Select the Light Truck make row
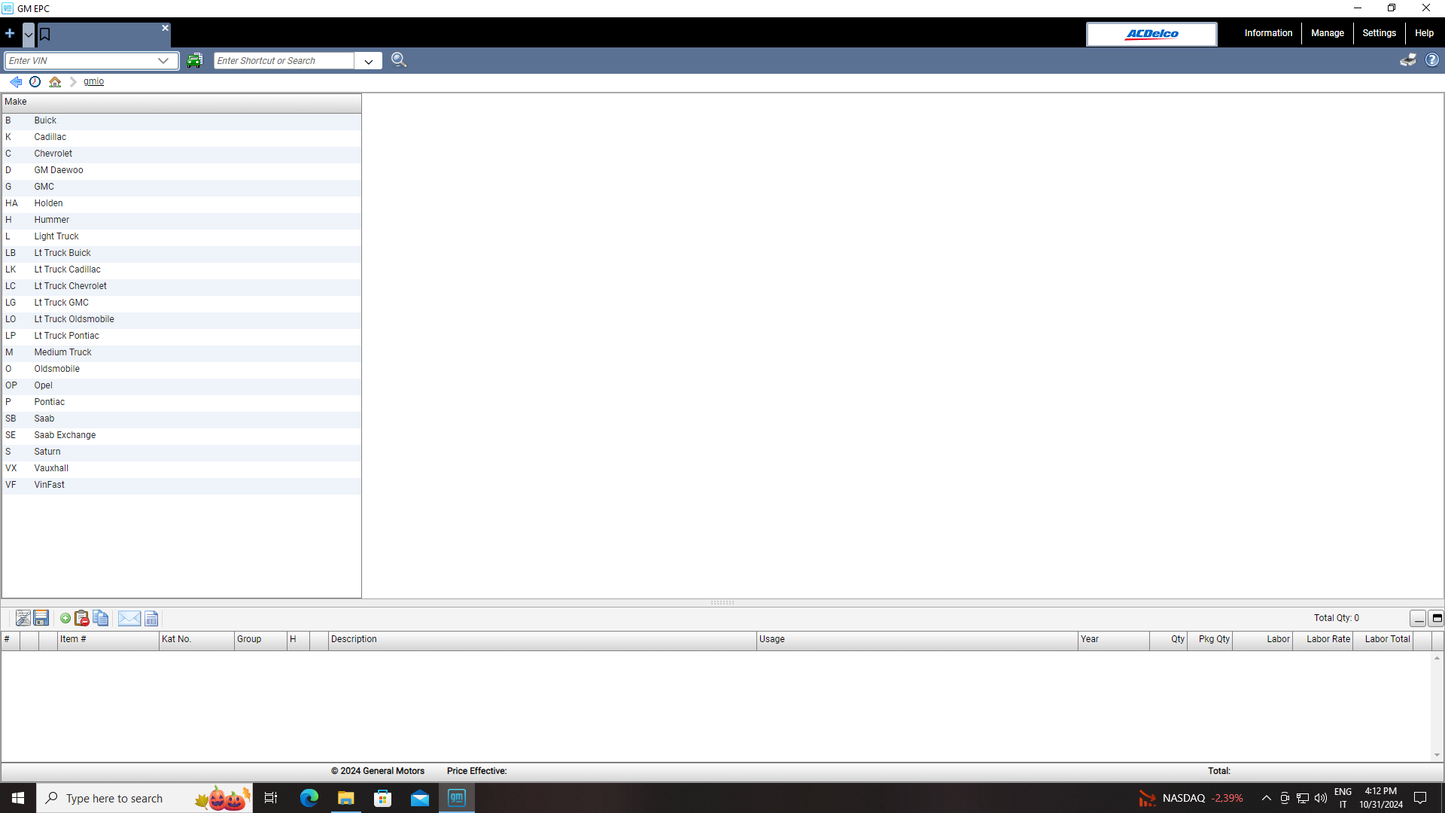 [181, 236]
